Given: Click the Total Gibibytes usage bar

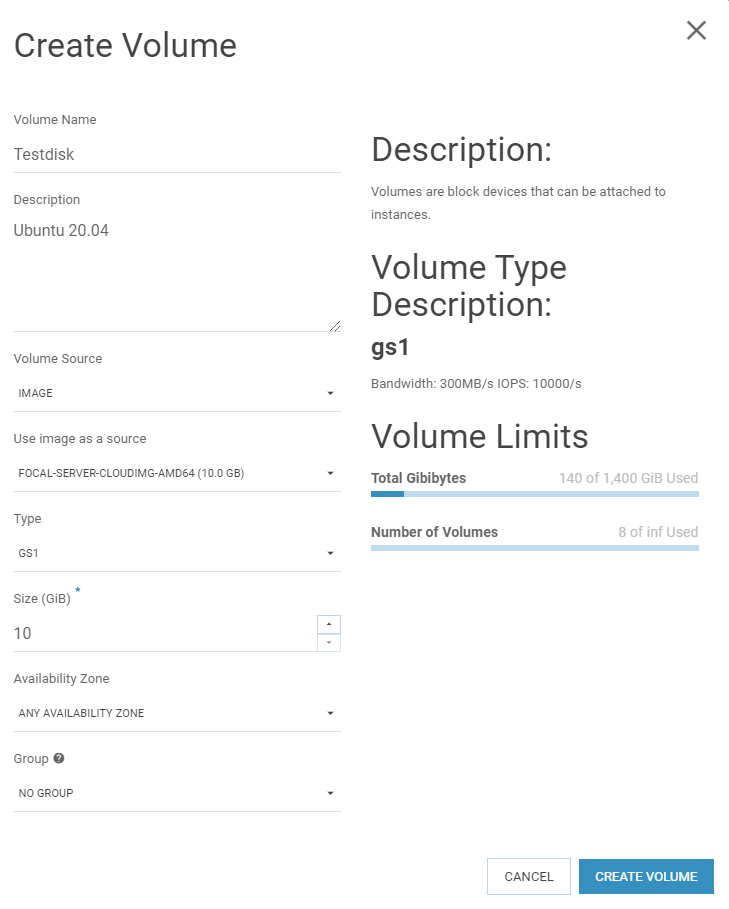Looking at the screenshot, I should [534, 494].
